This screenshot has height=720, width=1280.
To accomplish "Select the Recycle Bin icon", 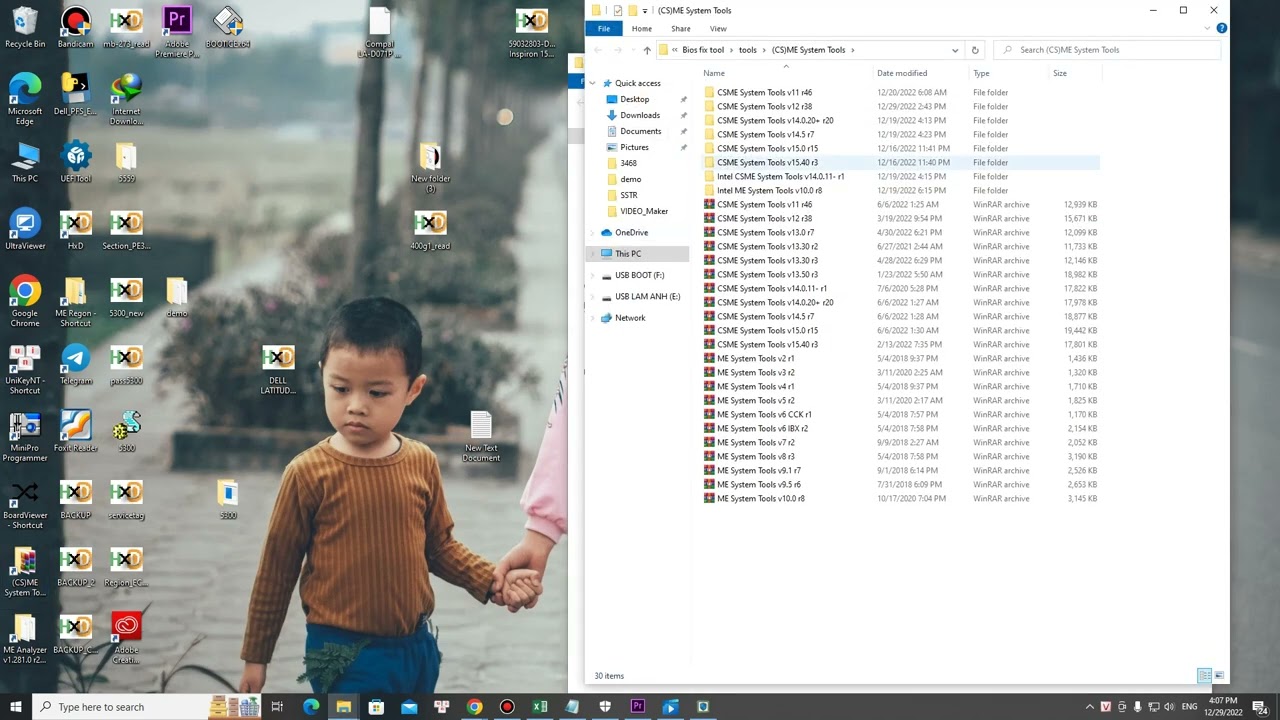I will [x=25, y=27].
